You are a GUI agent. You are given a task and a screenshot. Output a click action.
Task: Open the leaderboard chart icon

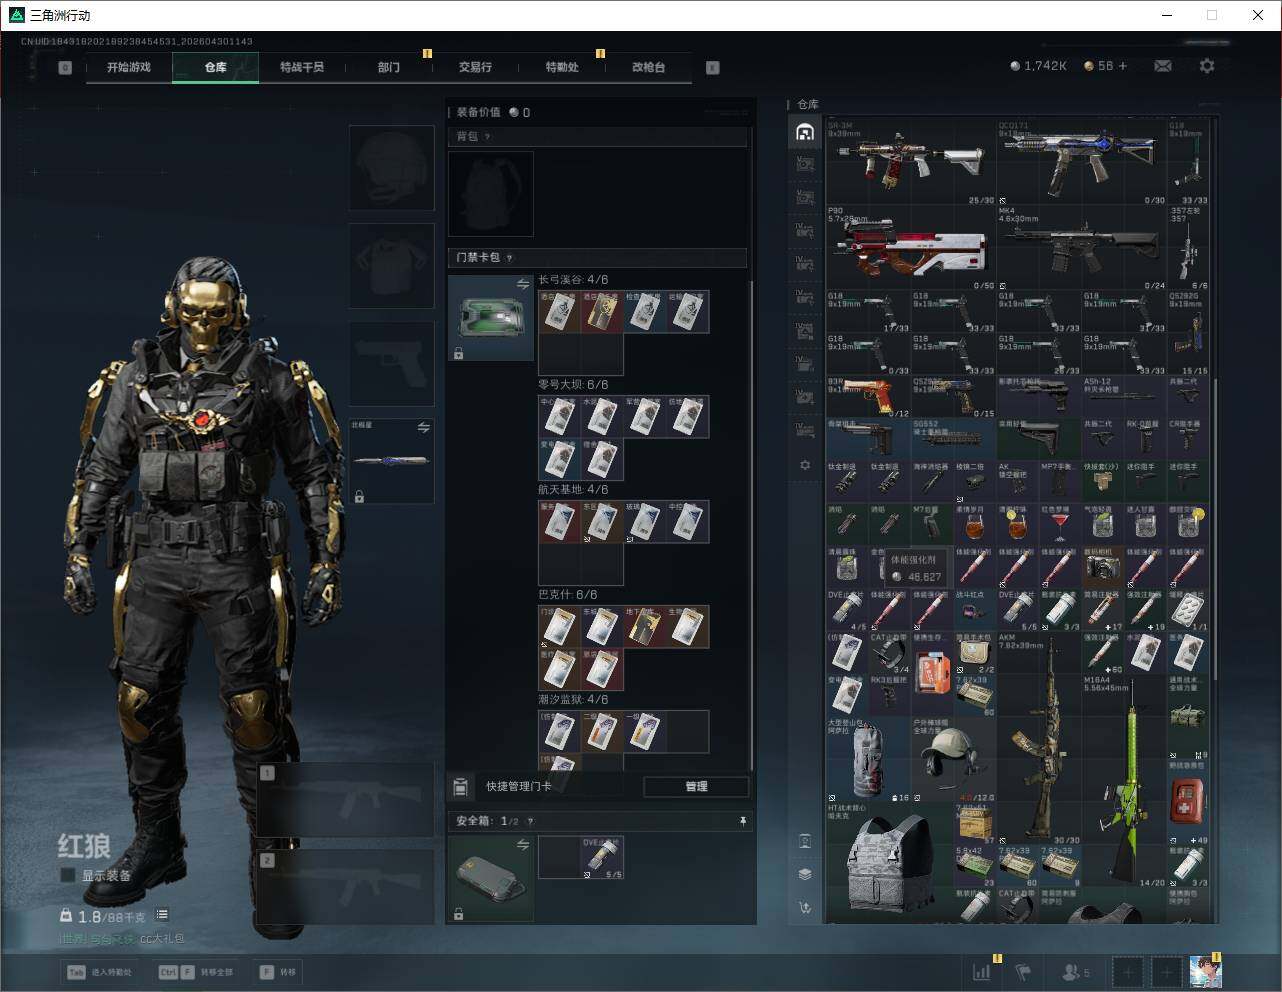click(982, 972)
